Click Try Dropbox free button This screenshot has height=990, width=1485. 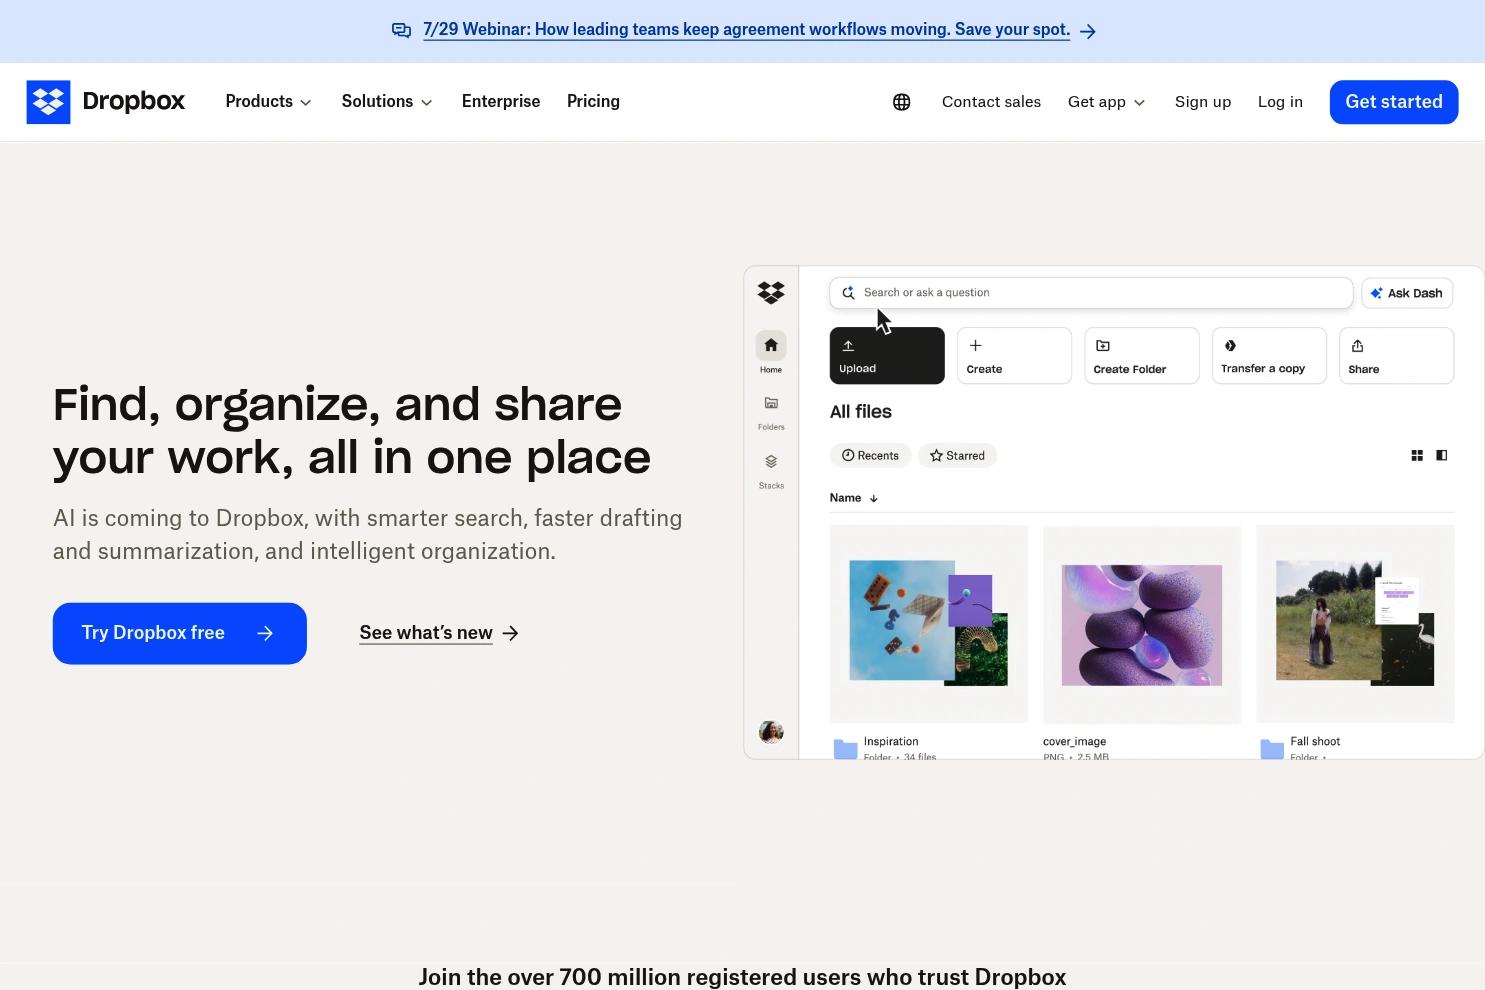(180, 633)
